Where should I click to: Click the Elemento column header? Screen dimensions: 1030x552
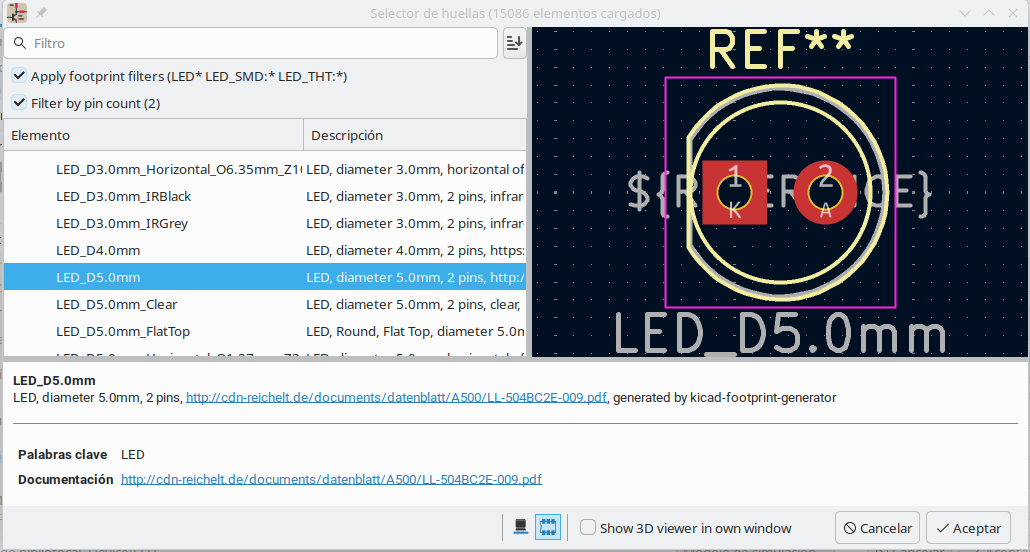[153, 135]
